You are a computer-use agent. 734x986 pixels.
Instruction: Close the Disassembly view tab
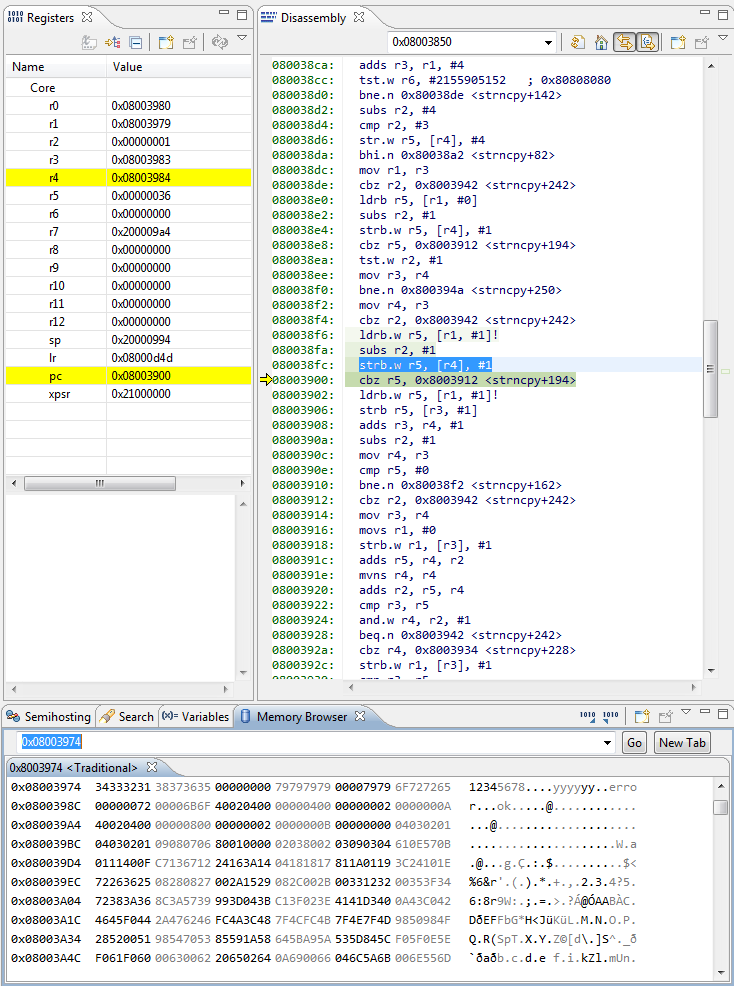pos(359,18)
